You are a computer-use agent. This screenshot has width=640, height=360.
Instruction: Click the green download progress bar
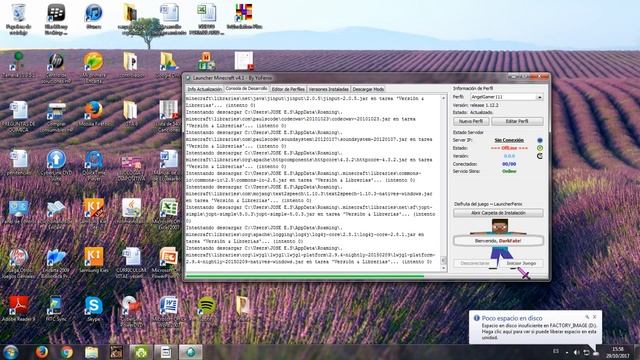click(x=304, y=276)
